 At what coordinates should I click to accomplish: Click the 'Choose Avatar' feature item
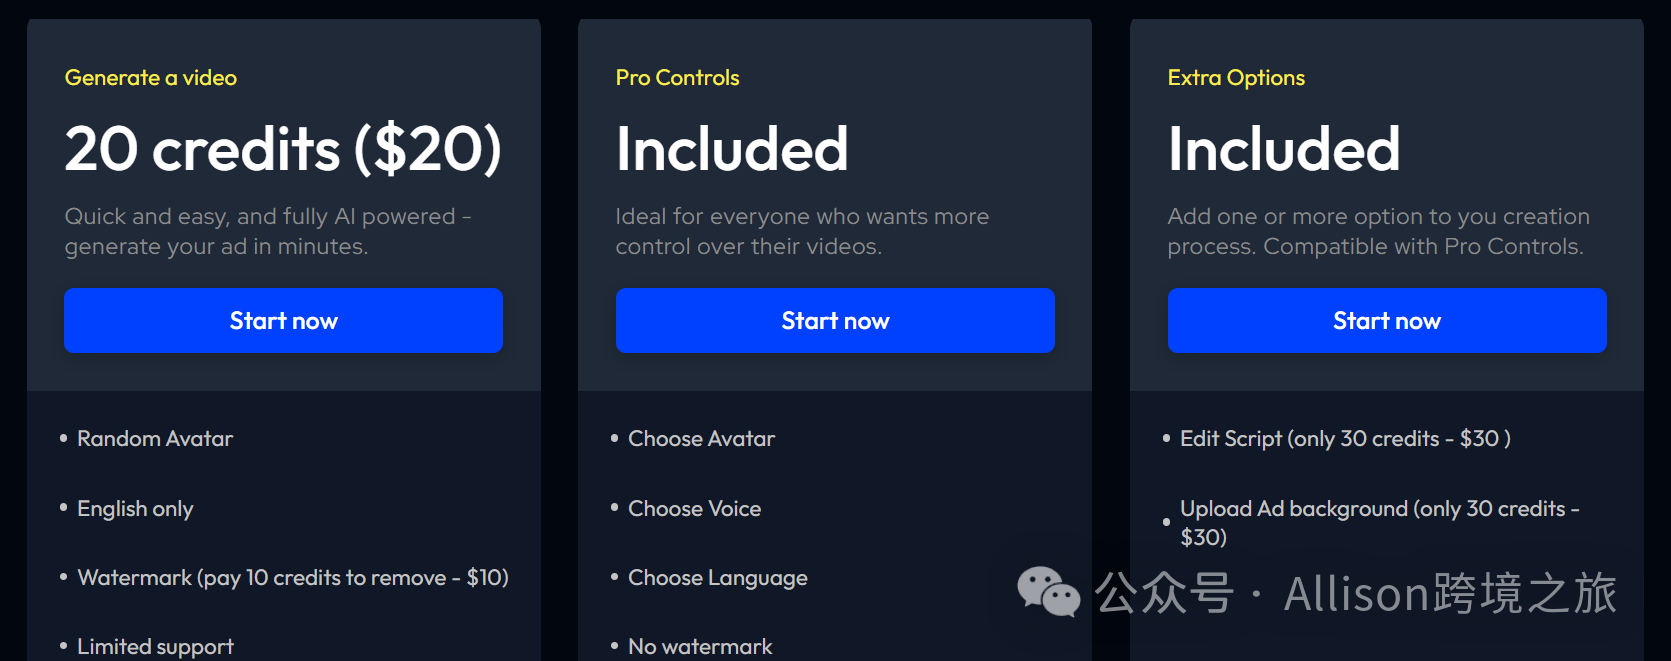tap(701, 439)
